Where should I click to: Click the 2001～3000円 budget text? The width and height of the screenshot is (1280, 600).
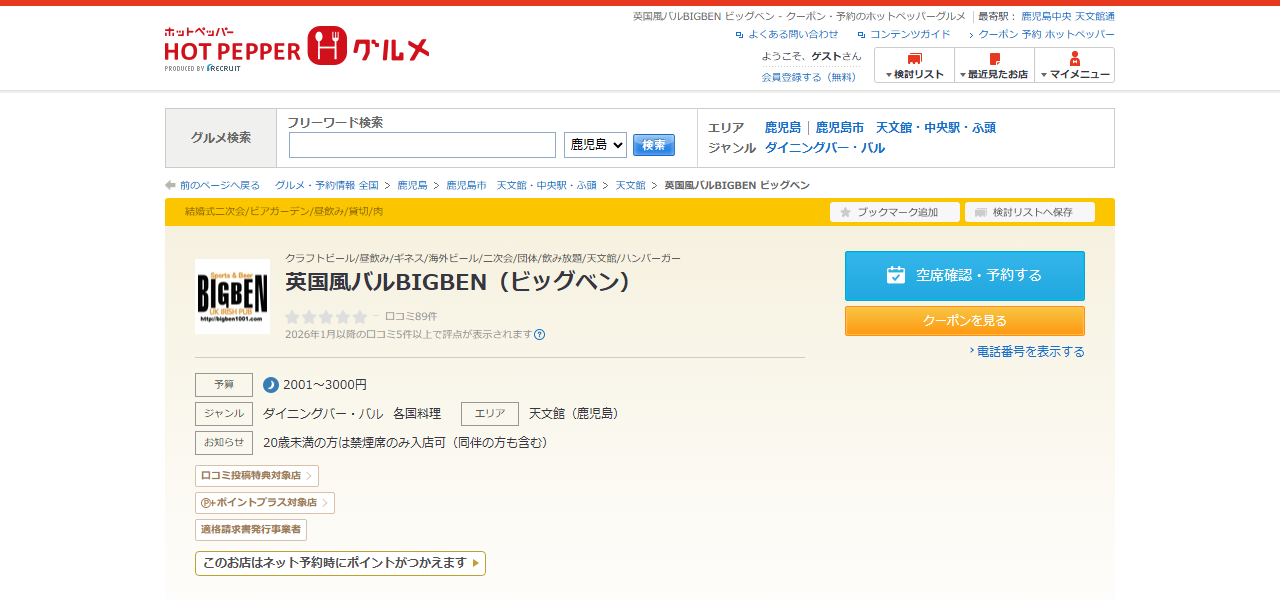(x=325, y=385)
